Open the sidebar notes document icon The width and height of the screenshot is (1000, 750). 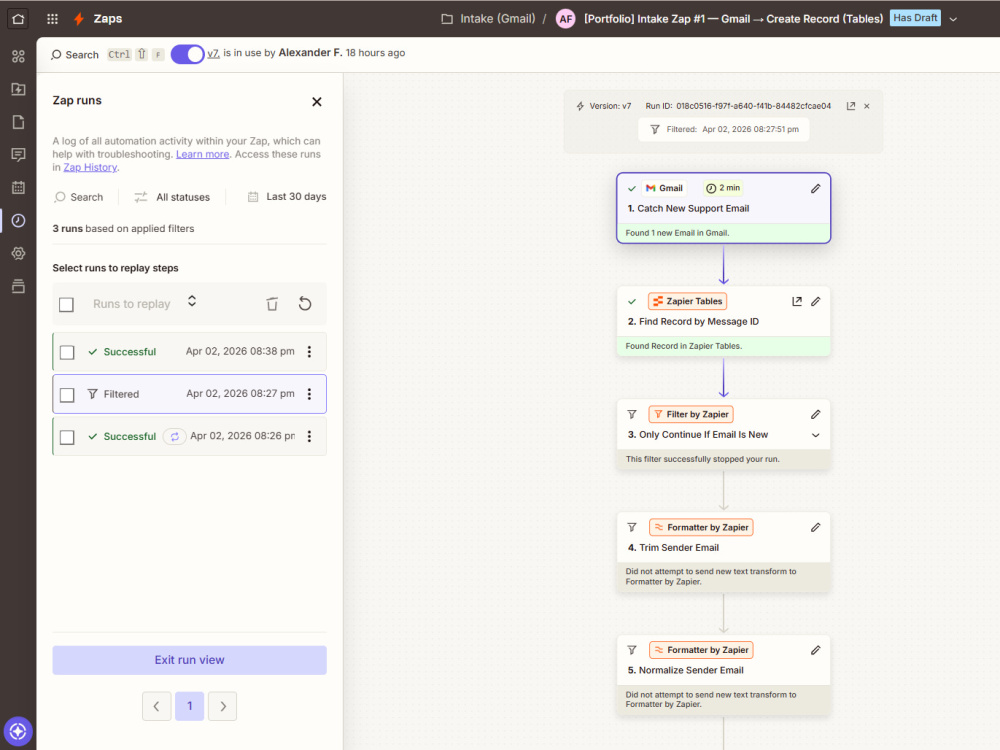(18, 122)
